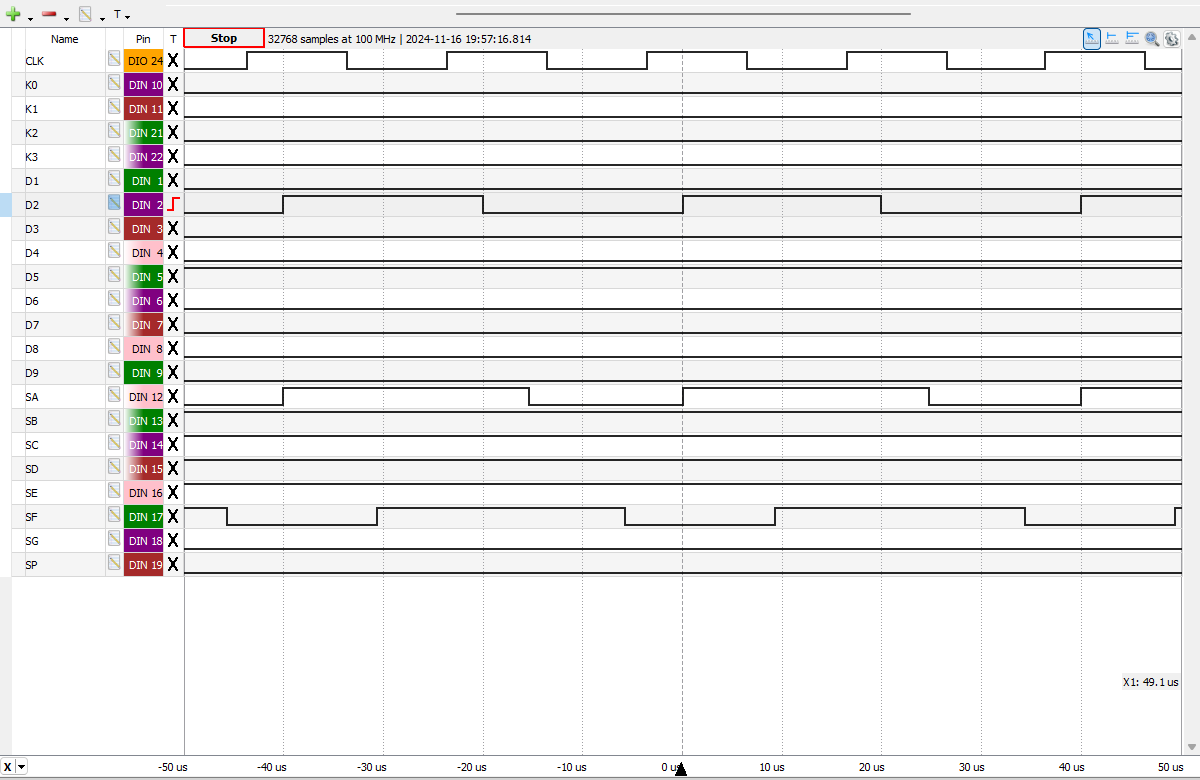Click the green plus add-signal icon
Viewport: 1200px width, 780px height.
tap(13, 15)
